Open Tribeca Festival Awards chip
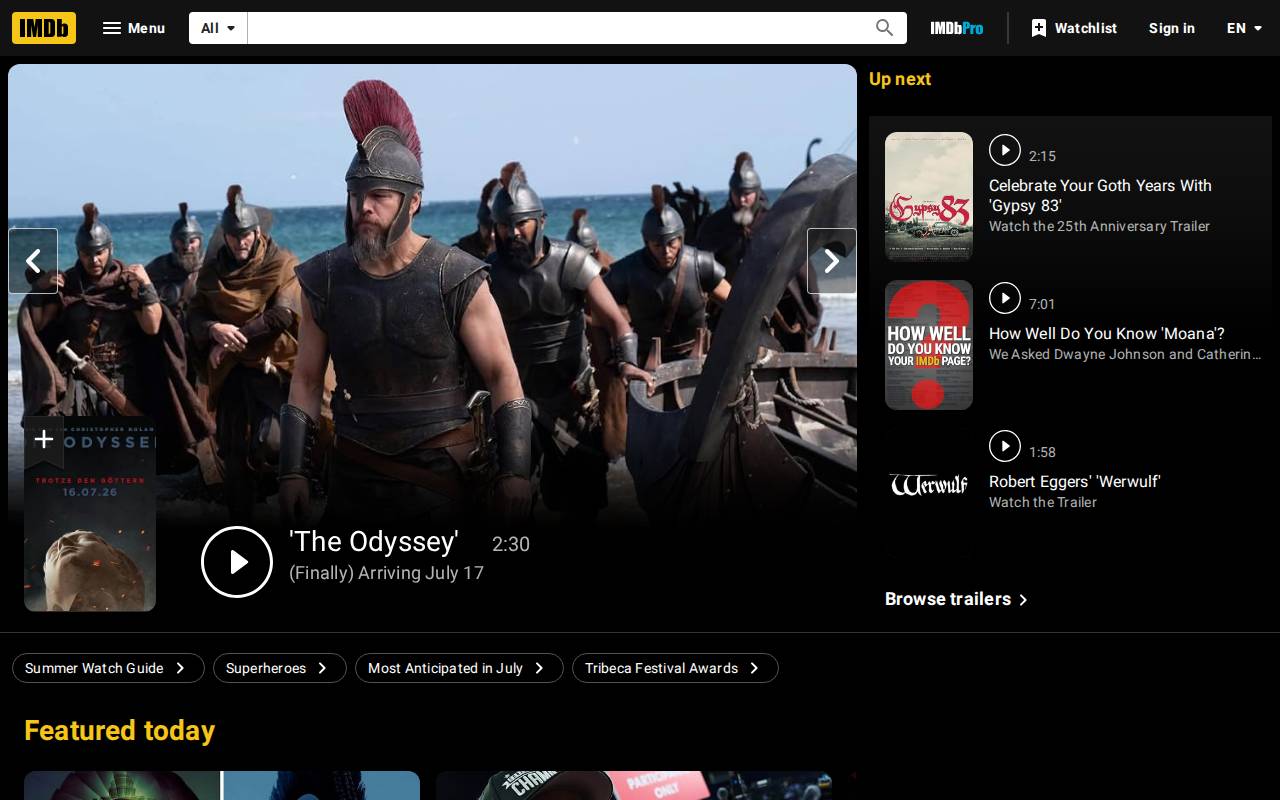This screenshot has height=800, width=1280. pyautogui.click(x=675, y=668)
